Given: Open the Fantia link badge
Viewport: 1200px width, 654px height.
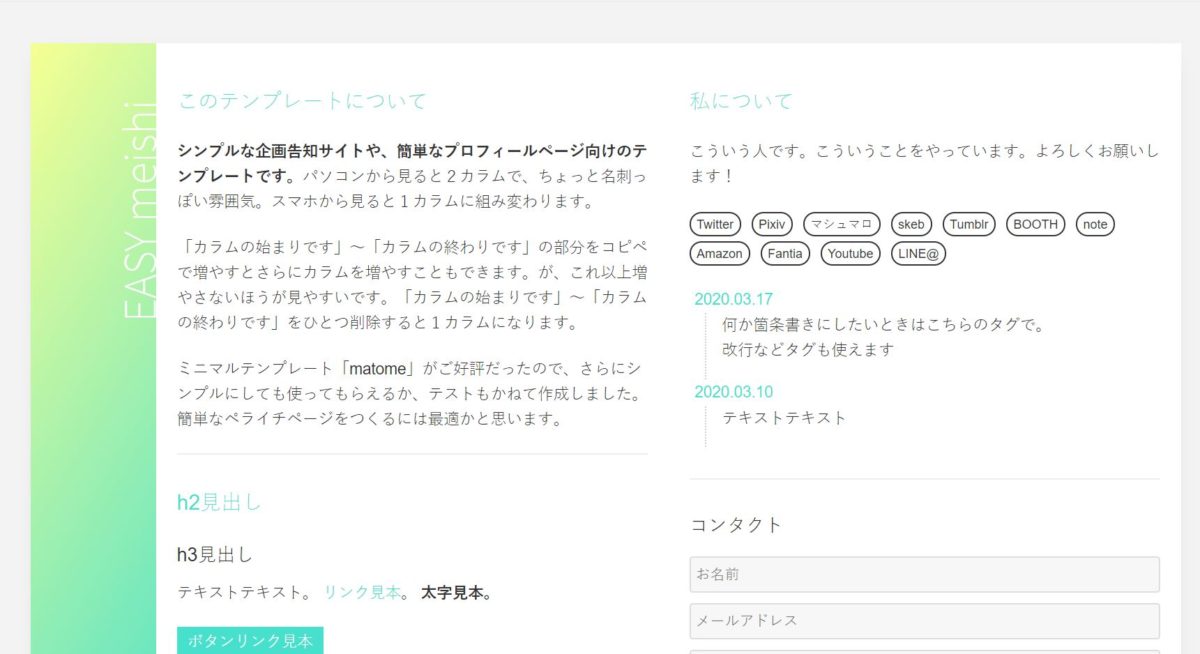Looking at the screenshot, I should coord(785,253).
